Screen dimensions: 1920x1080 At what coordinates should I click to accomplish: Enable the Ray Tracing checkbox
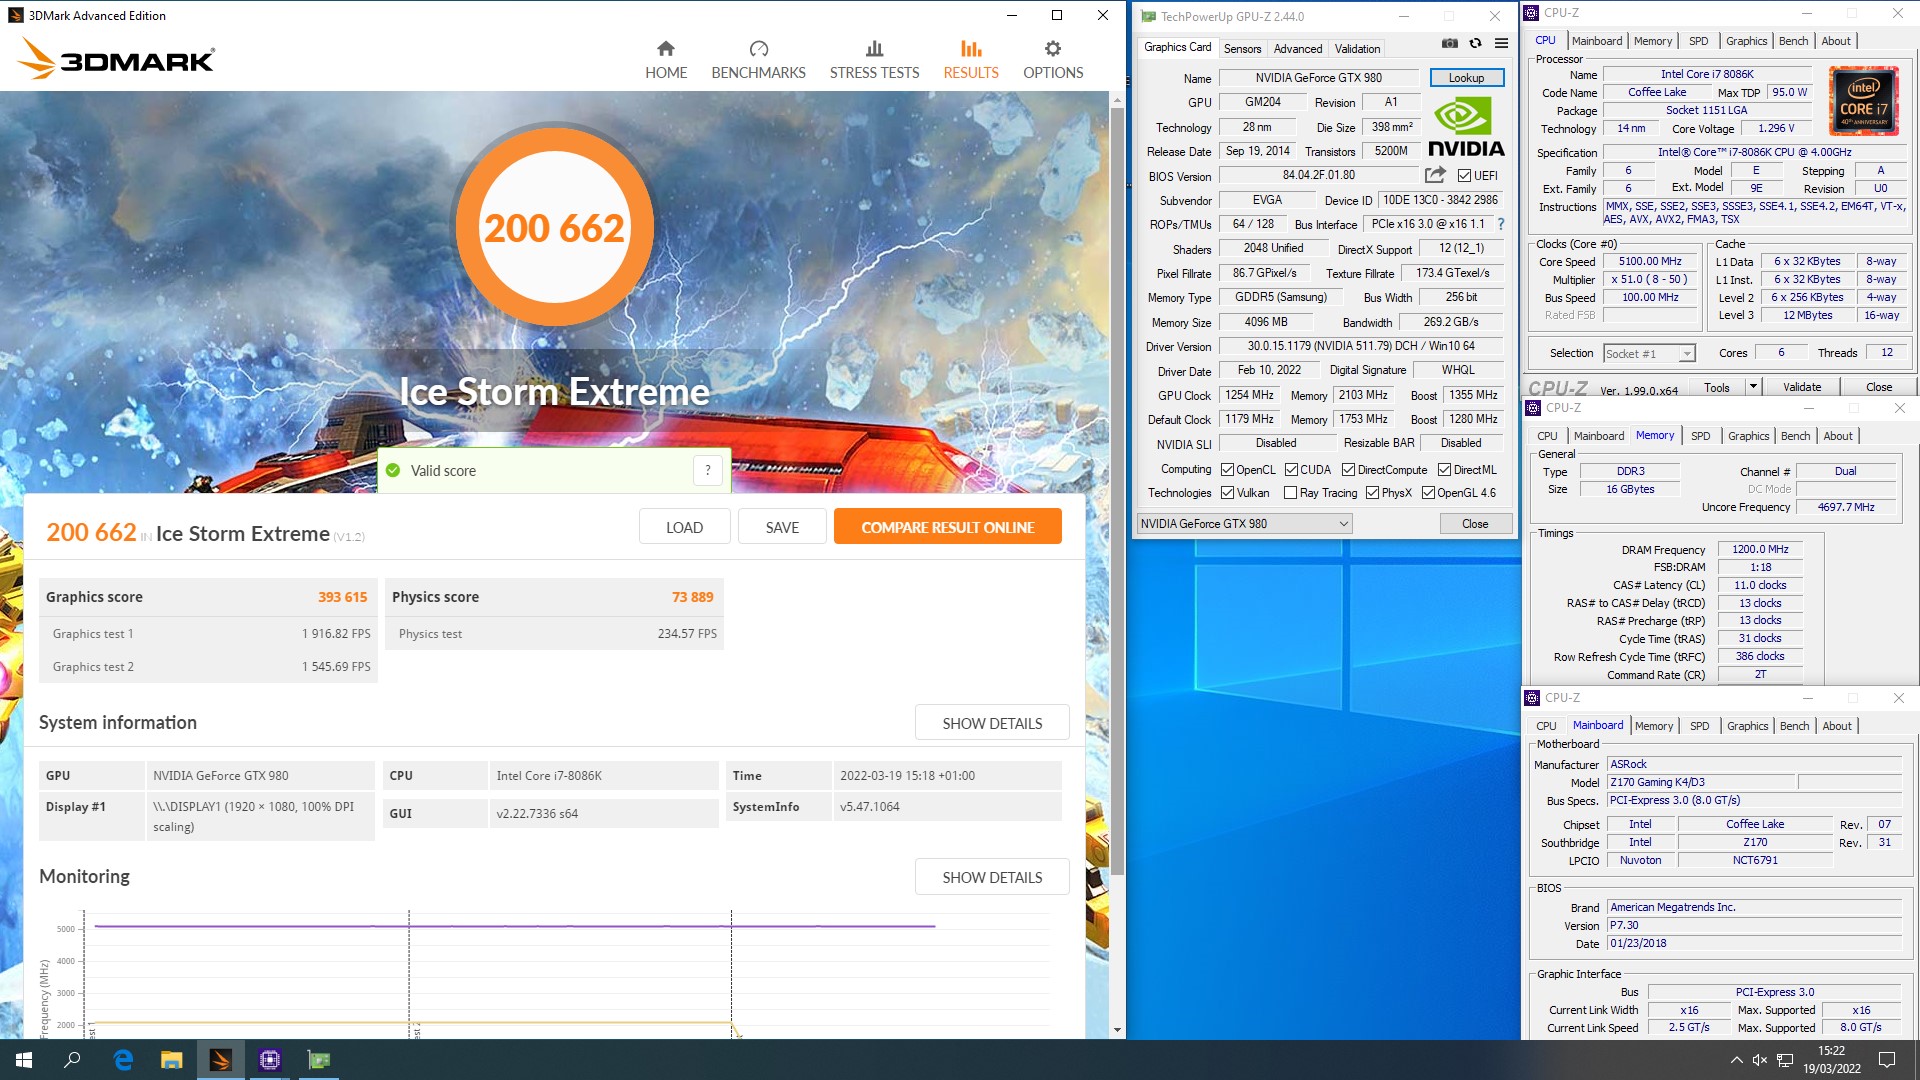tap(1290, 493)
